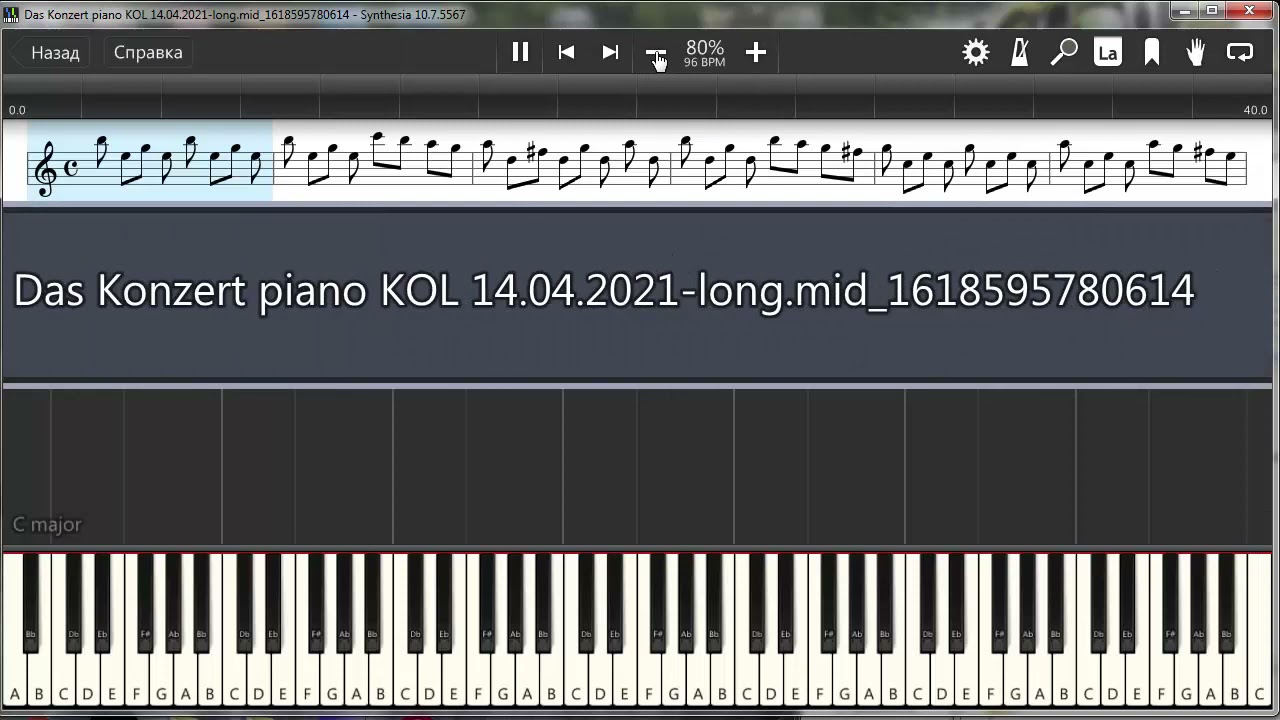1280x720 pixels.
Task: Pause the song playback
Action: (x=520, y=52)
